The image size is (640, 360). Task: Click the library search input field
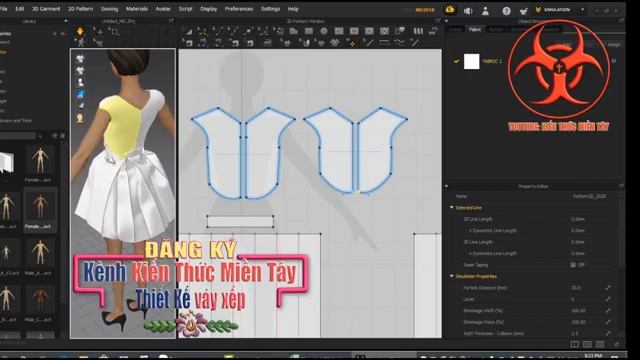pyautogui.click(x=17, y=136)
